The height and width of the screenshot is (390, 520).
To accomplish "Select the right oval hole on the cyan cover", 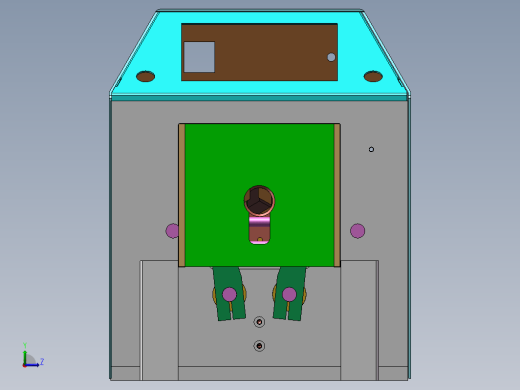I will (x=373, y=76).
